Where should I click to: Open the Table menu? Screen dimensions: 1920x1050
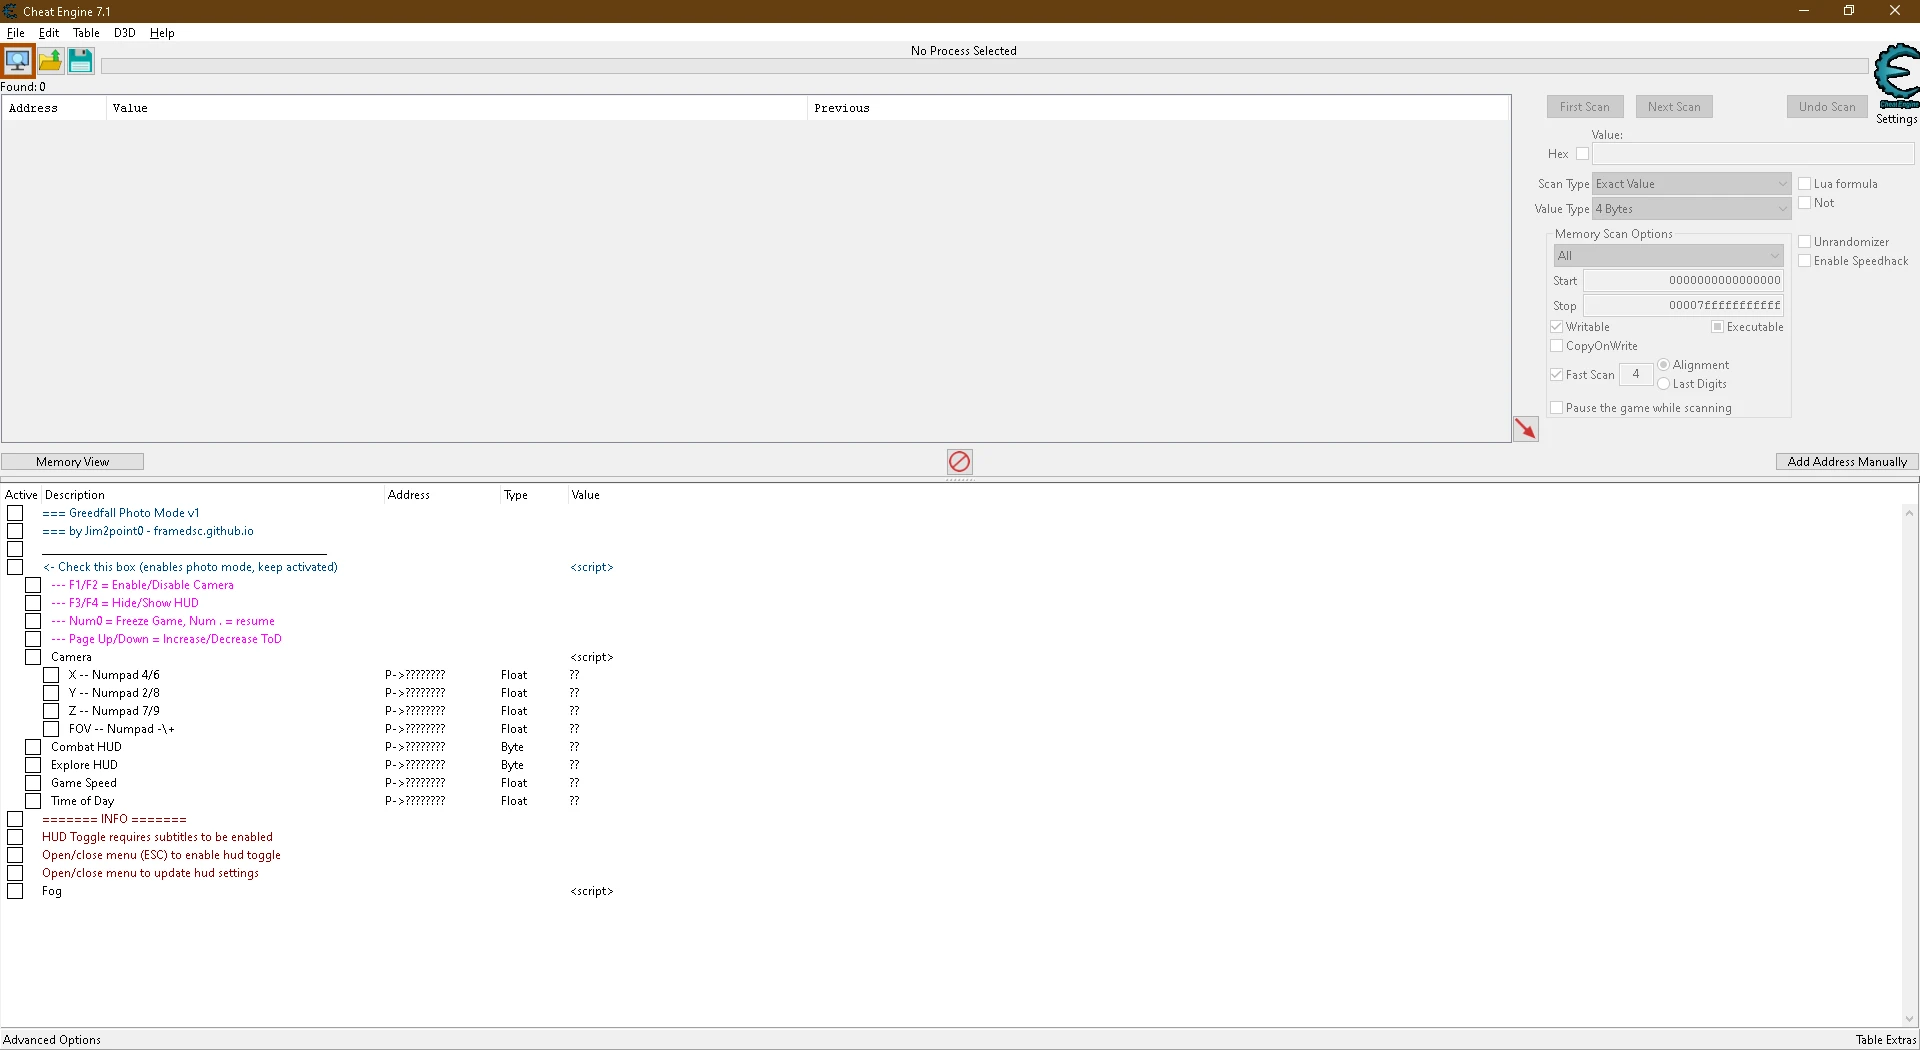click(x=86, y=33)
